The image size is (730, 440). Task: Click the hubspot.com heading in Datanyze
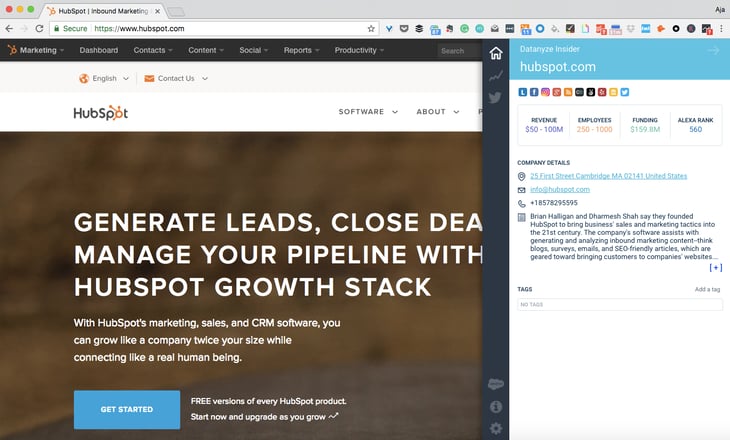pos(558,67)
